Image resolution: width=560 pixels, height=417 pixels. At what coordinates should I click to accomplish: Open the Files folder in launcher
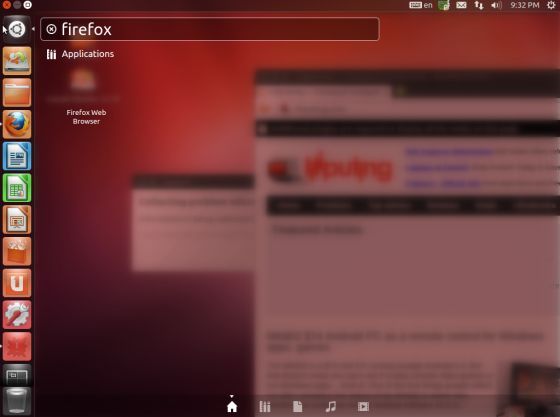pyautogui.click(x=17, y=92)
